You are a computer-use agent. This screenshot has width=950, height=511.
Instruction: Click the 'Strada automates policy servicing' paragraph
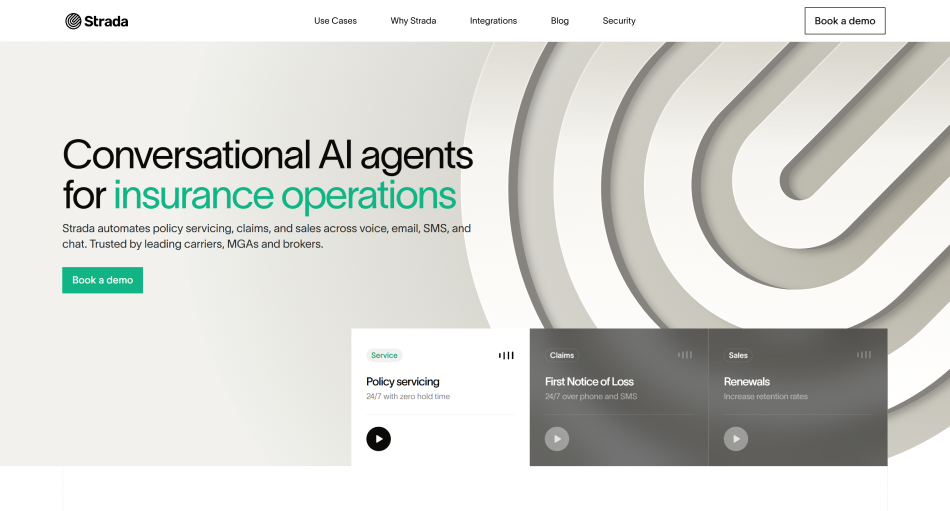[x=267, y=236]
